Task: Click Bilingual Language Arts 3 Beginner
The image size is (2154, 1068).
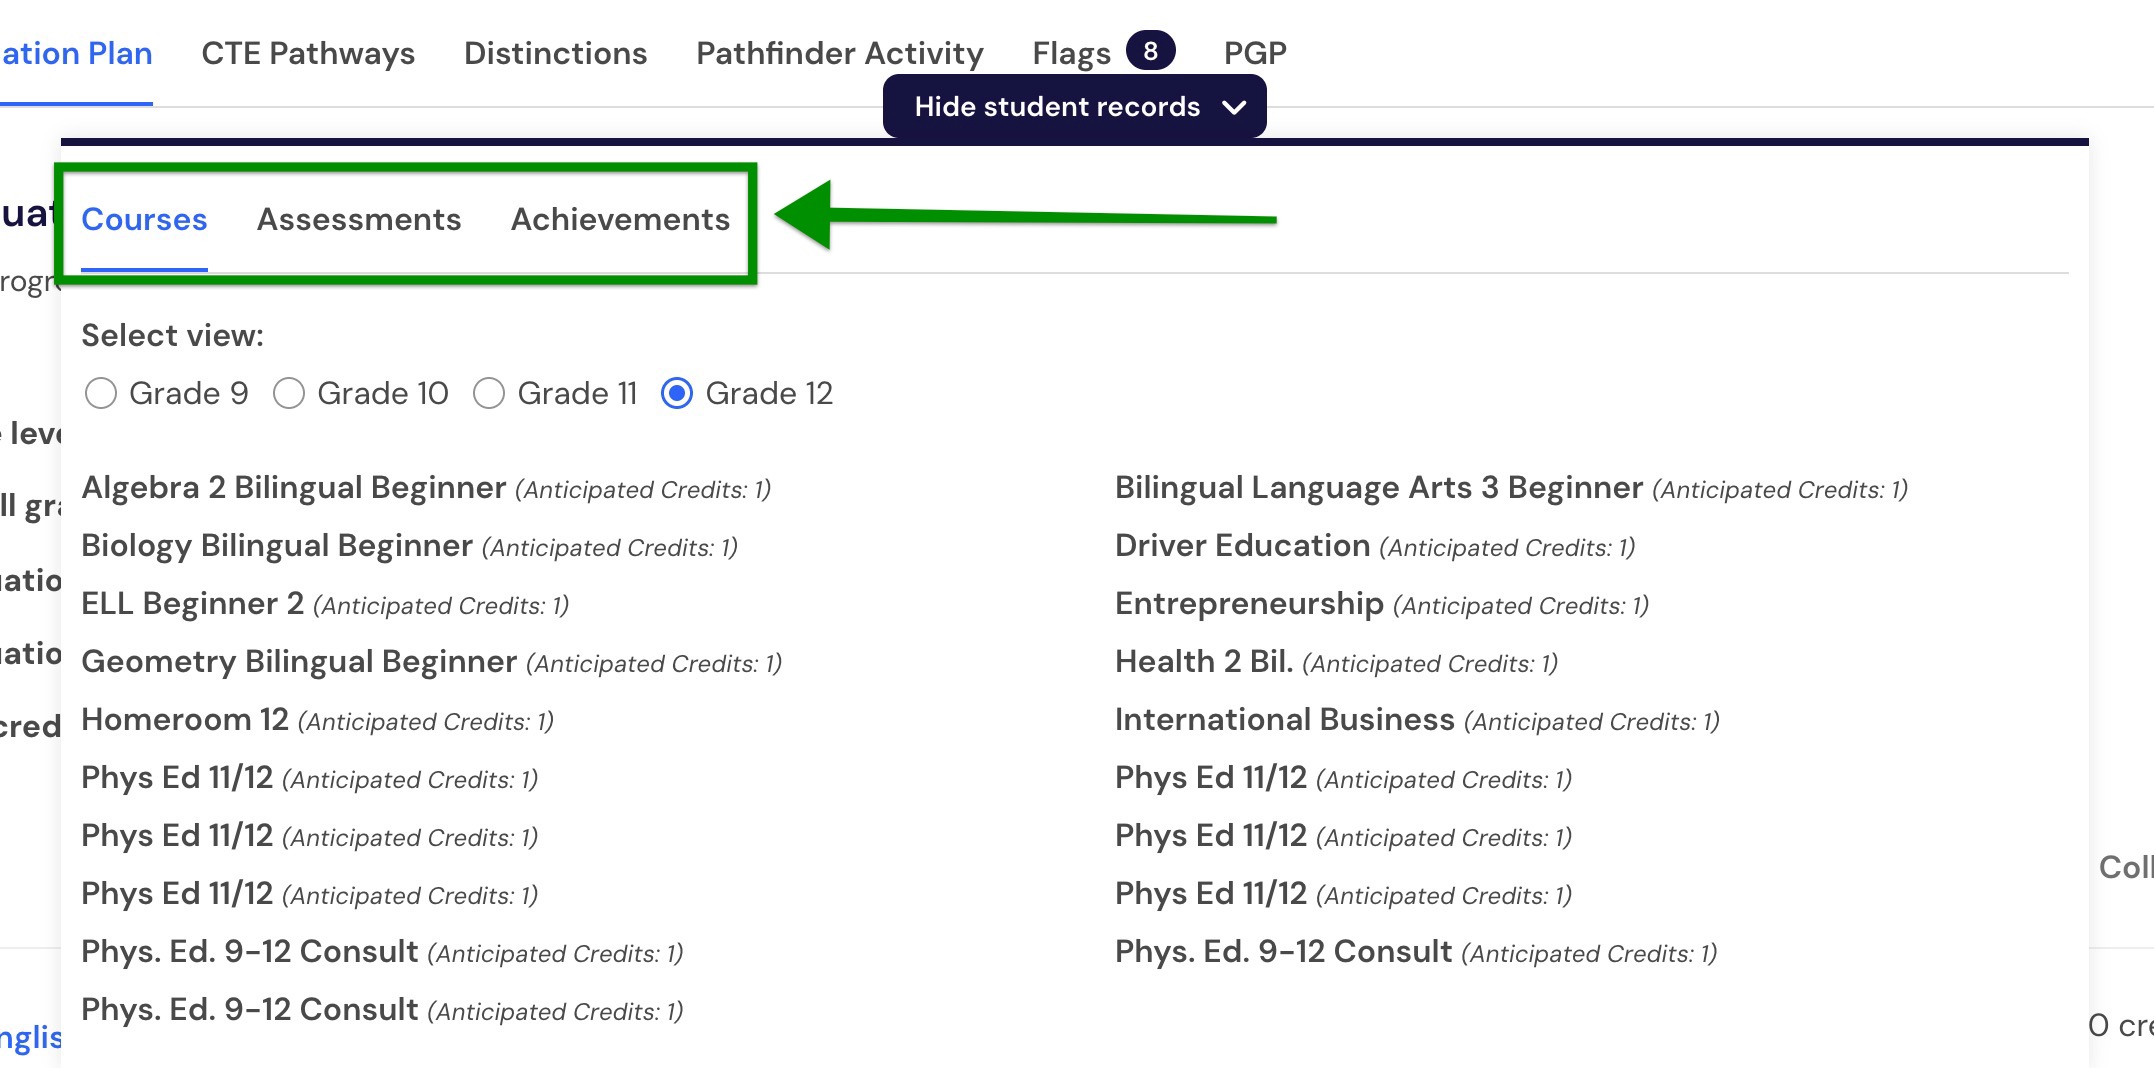Action: click(x=1379, y=488)
